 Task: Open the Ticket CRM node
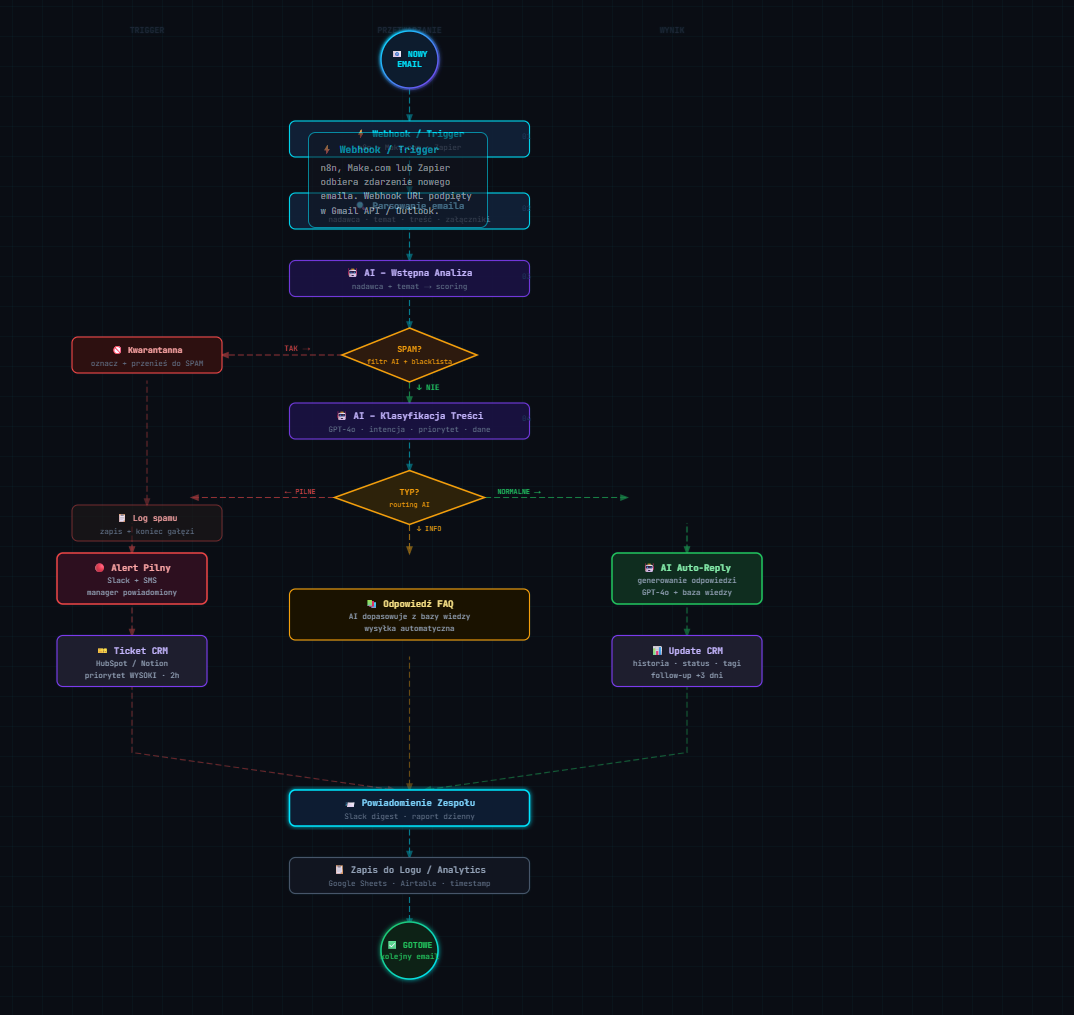click(132, 661)
